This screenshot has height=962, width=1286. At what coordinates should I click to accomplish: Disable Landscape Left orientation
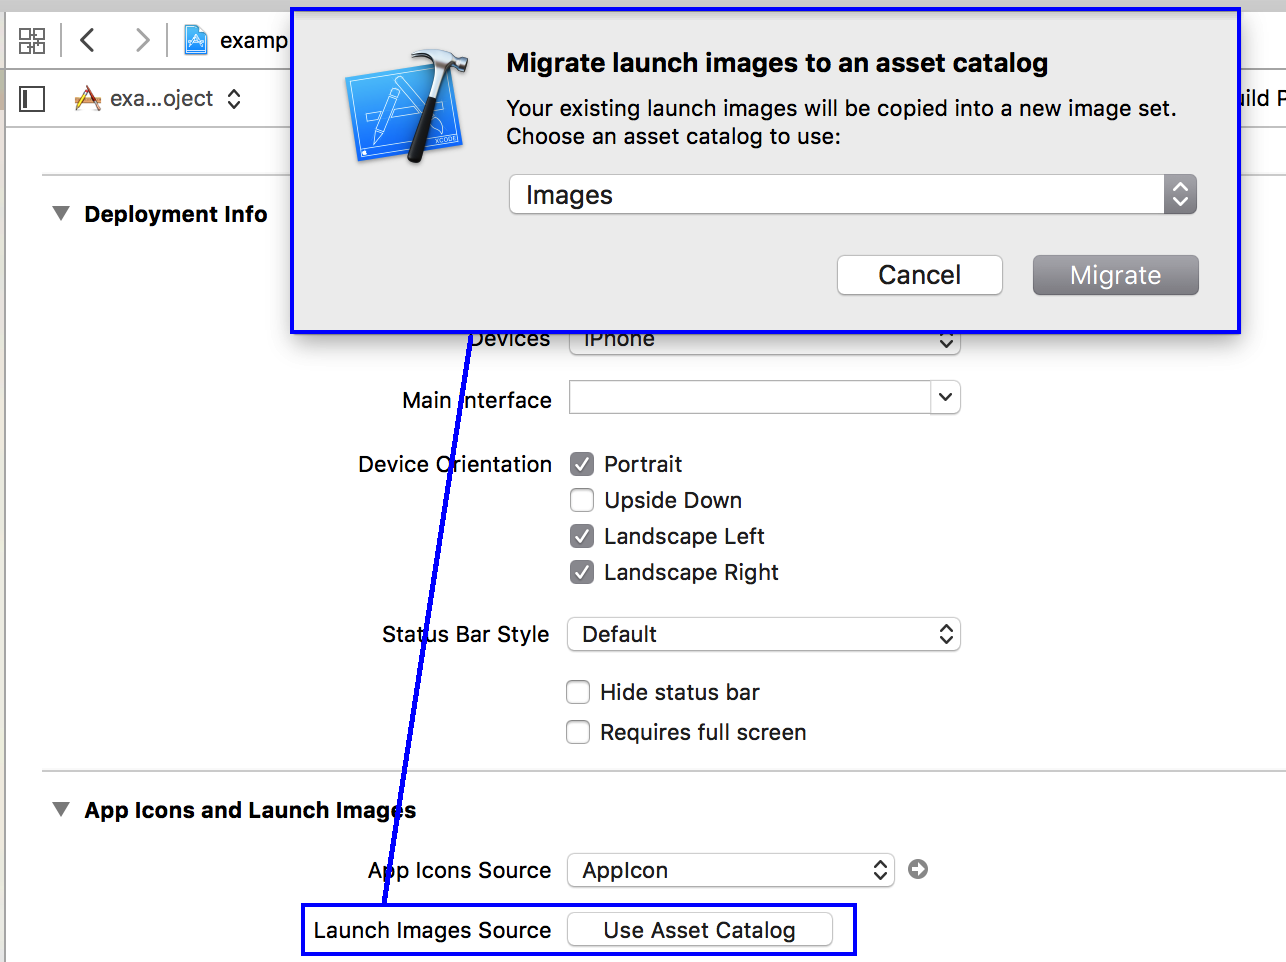(582, 536)
